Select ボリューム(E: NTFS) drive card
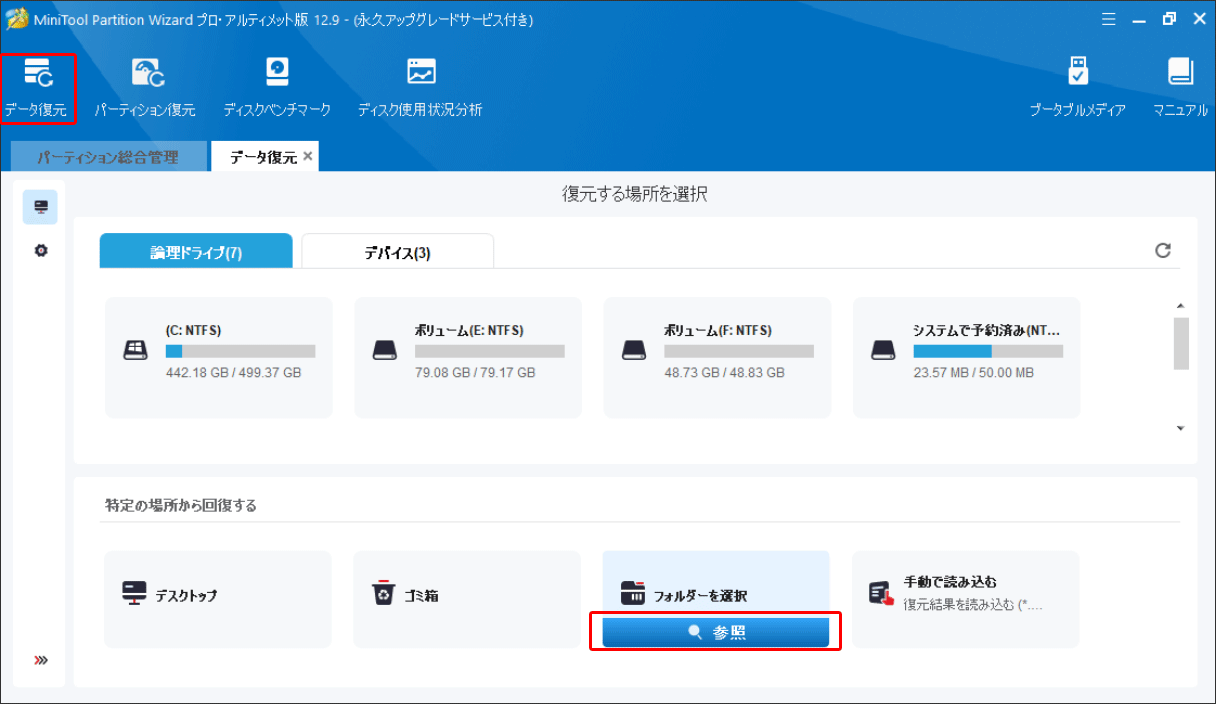The height and width of the screenshot is (704, 1216). pos(467,357)
